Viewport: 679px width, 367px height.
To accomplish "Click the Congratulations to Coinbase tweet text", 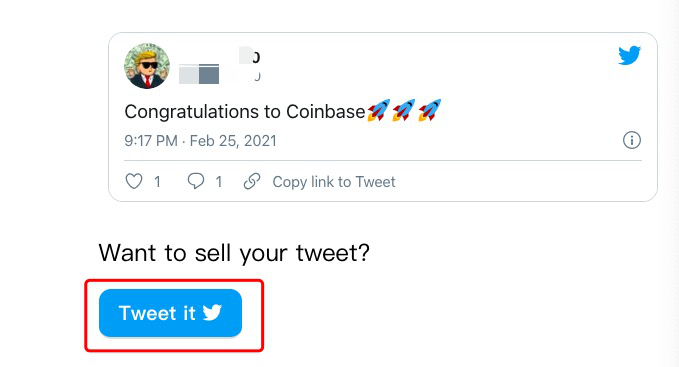I will click(245, 112).
